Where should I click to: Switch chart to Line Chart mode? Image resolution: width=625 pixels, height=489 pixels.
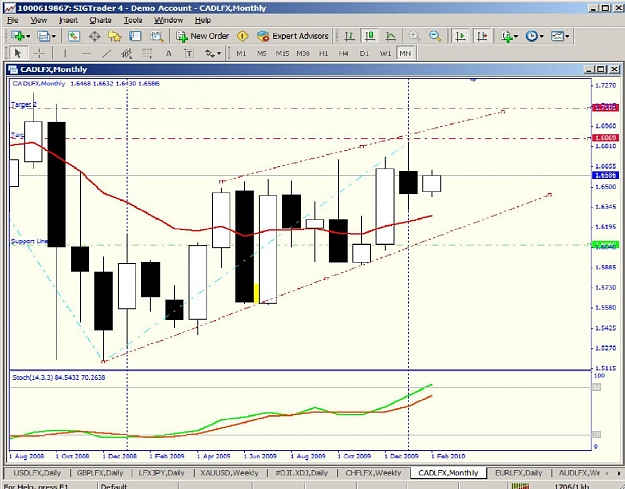point(391,36)
